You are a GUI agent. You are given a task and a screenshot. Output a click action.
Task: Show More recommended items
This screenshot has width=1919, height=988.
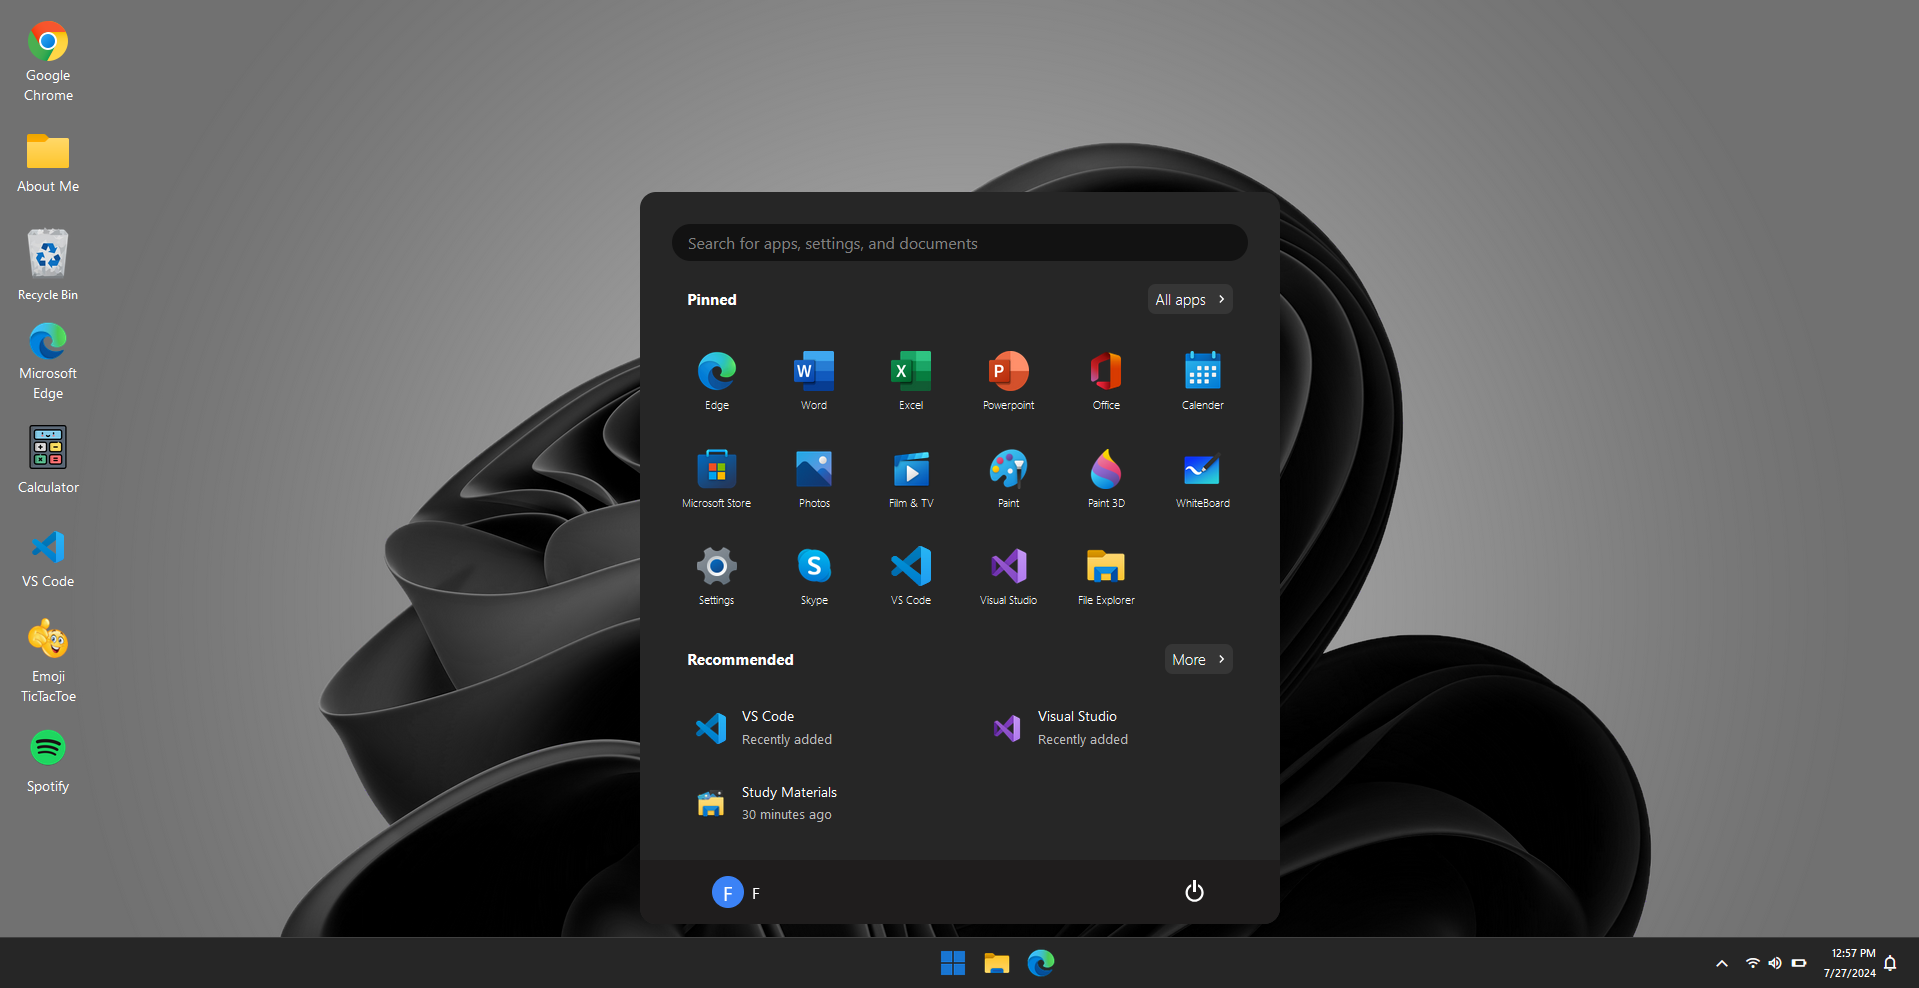pyautogui.click(x=1198, y=659)
